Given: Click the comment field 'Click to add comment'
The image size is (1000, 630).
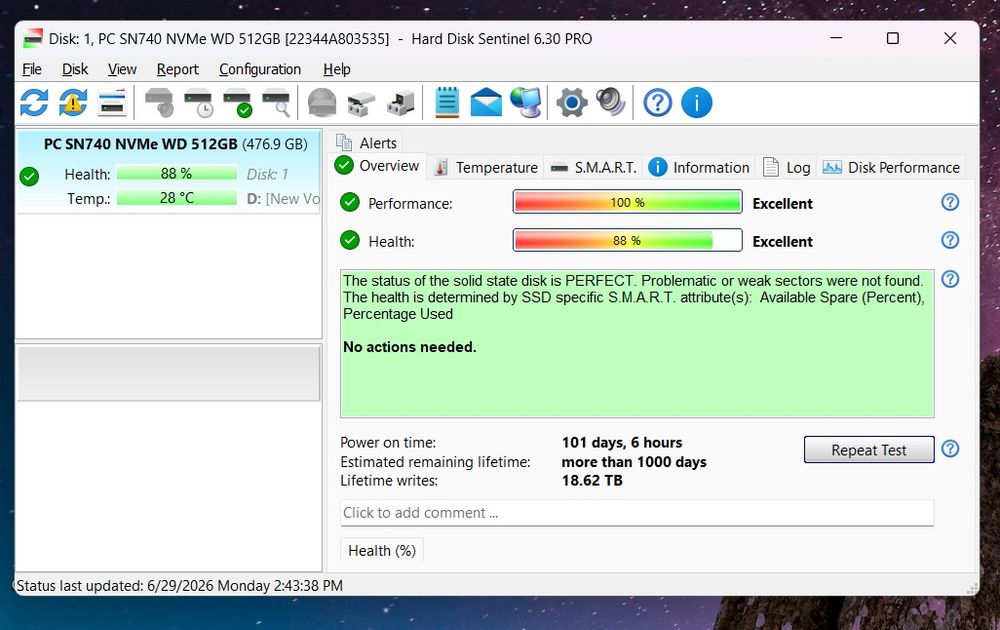Looking at the screenshot, I should (x=637, y=513).
